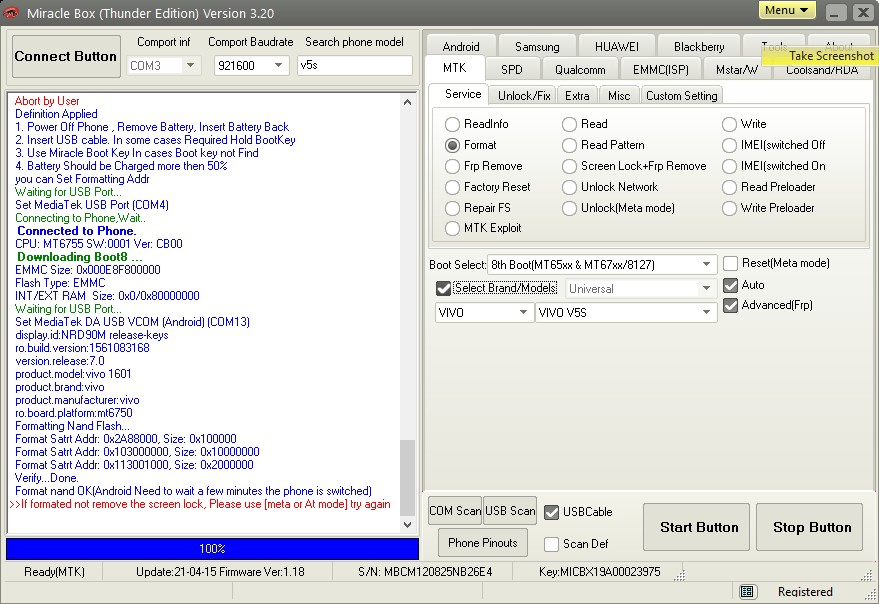
Task: Switch to the Extra sub-tab
Action: (x=577, y=95)
